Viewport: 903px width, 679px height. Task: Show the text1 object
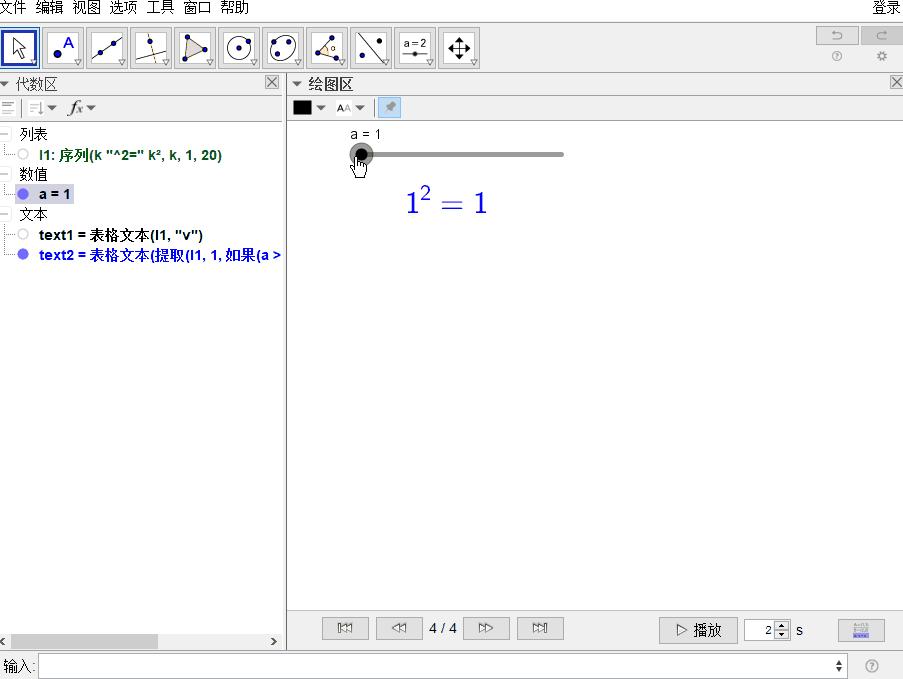point(23,235)
